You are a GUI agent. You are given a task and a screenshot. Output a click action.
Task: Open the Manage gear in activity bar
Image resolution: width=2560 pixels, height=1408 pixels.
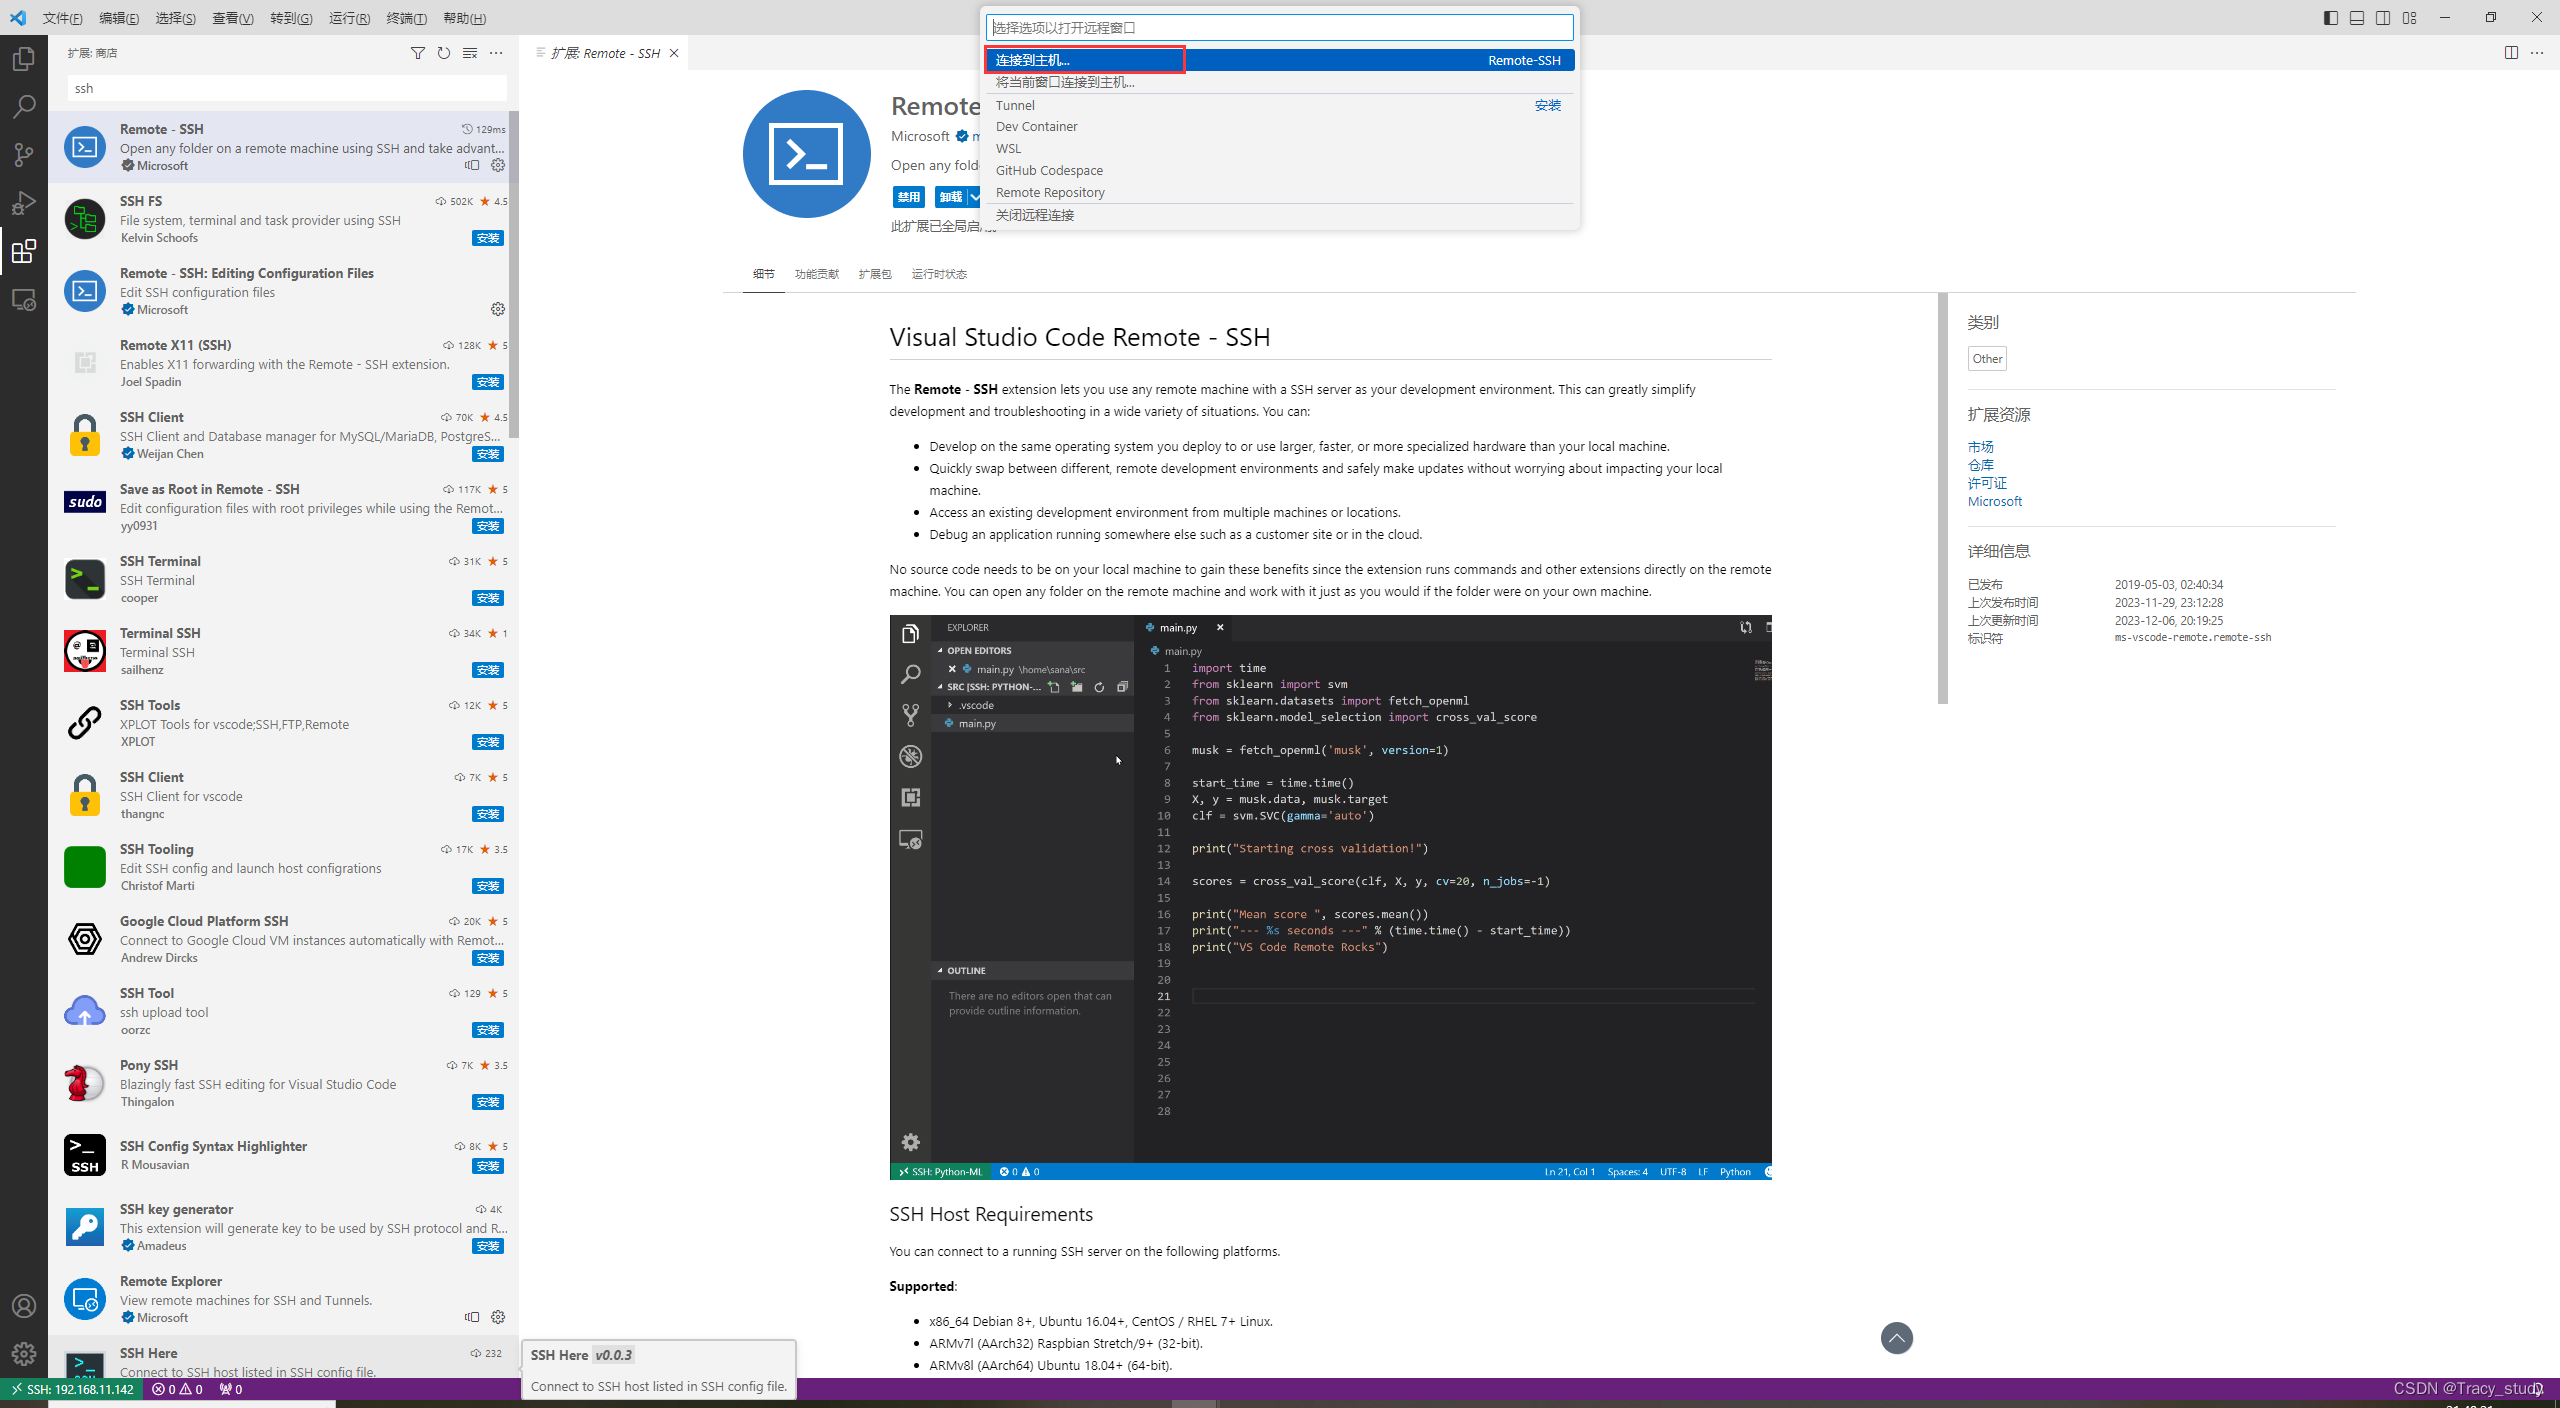[24, 1354]
